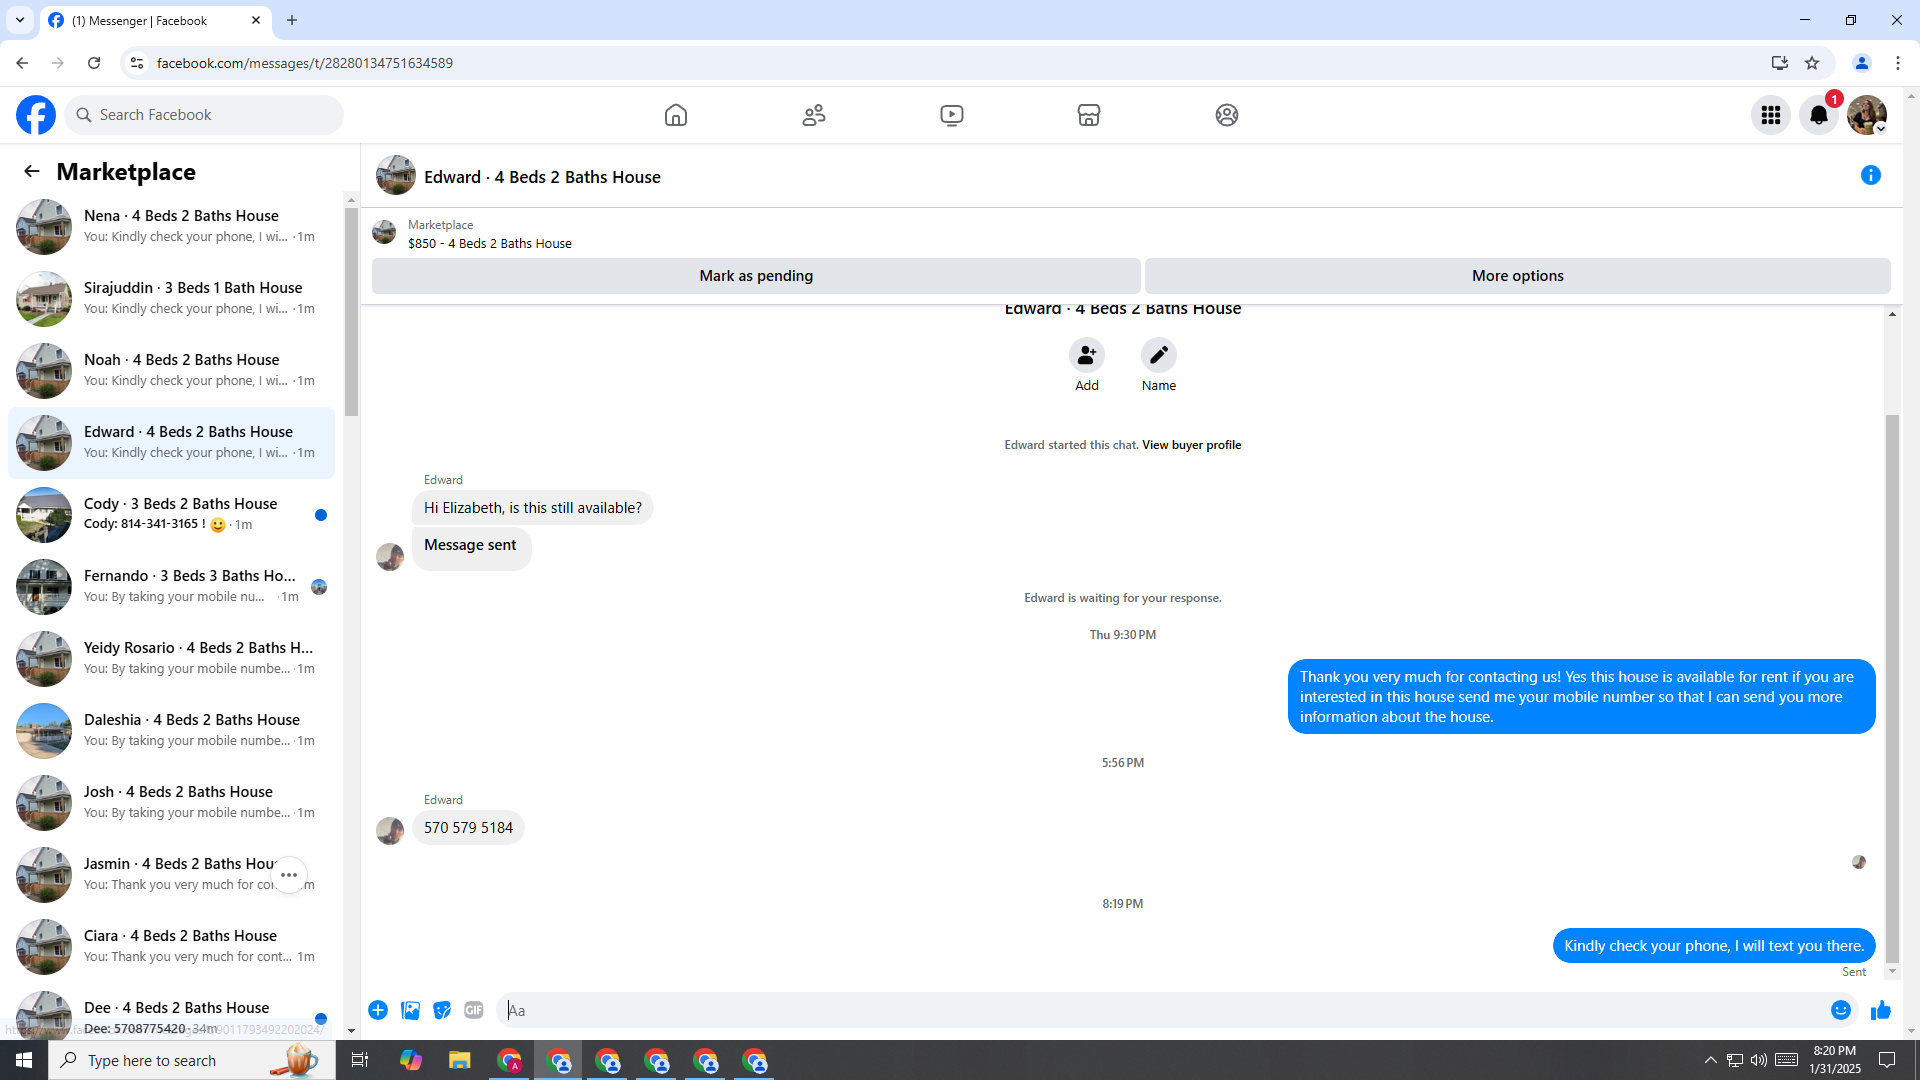Open the emoji picker in composer

[1841, 1010]
